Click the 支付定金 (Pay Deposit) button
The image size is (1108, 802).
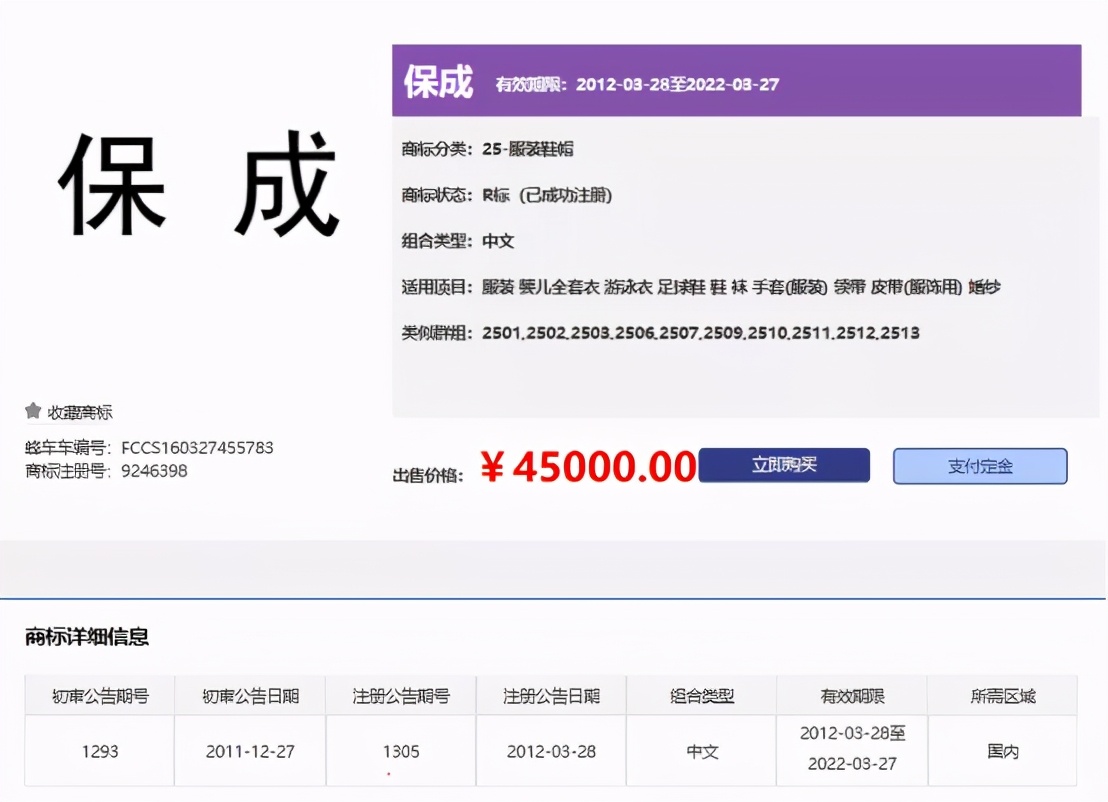pyautogui.click(x=979, y=465)
